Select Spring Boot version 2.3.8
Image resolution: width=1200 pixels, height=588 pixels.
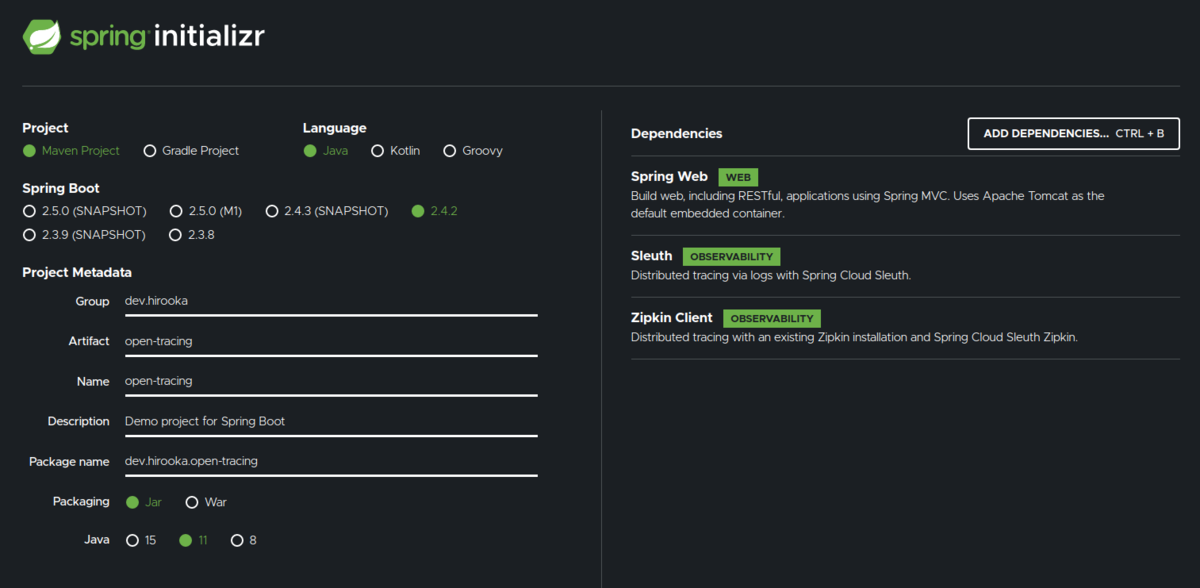[x=192, y=235]
